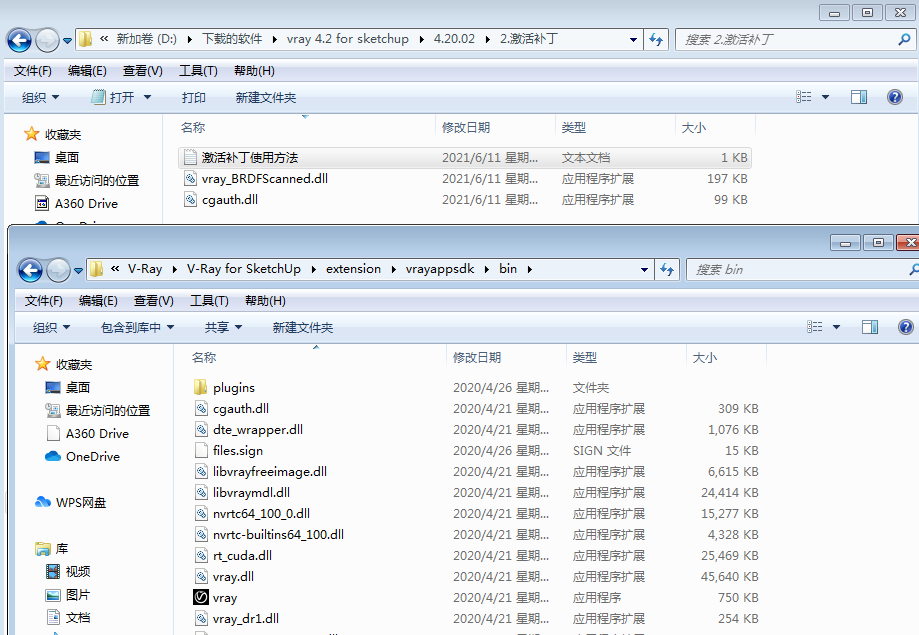The height and width of the screenshot is (635, 919).
Task: Click 新建文件夹 in the bin window
Action: pos(302,327)
